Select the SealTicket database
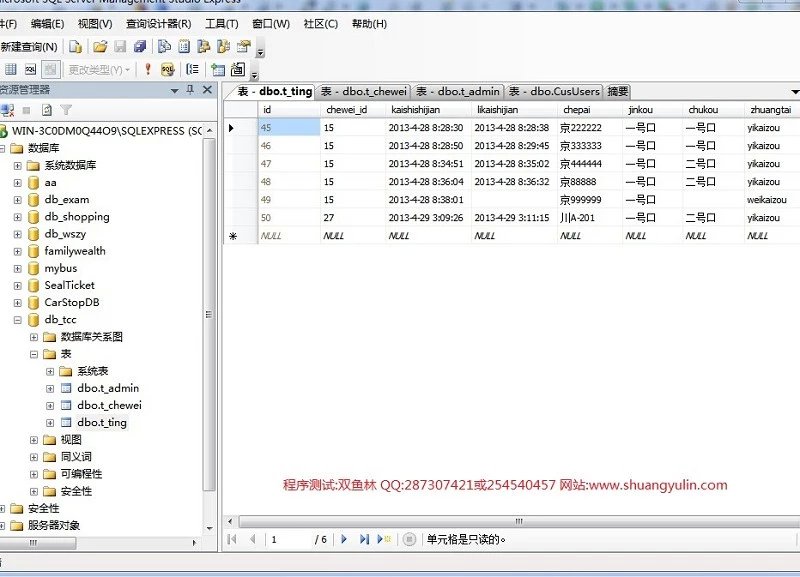Image resolution: width=800 pixels, height=577 pixels. 69,285
